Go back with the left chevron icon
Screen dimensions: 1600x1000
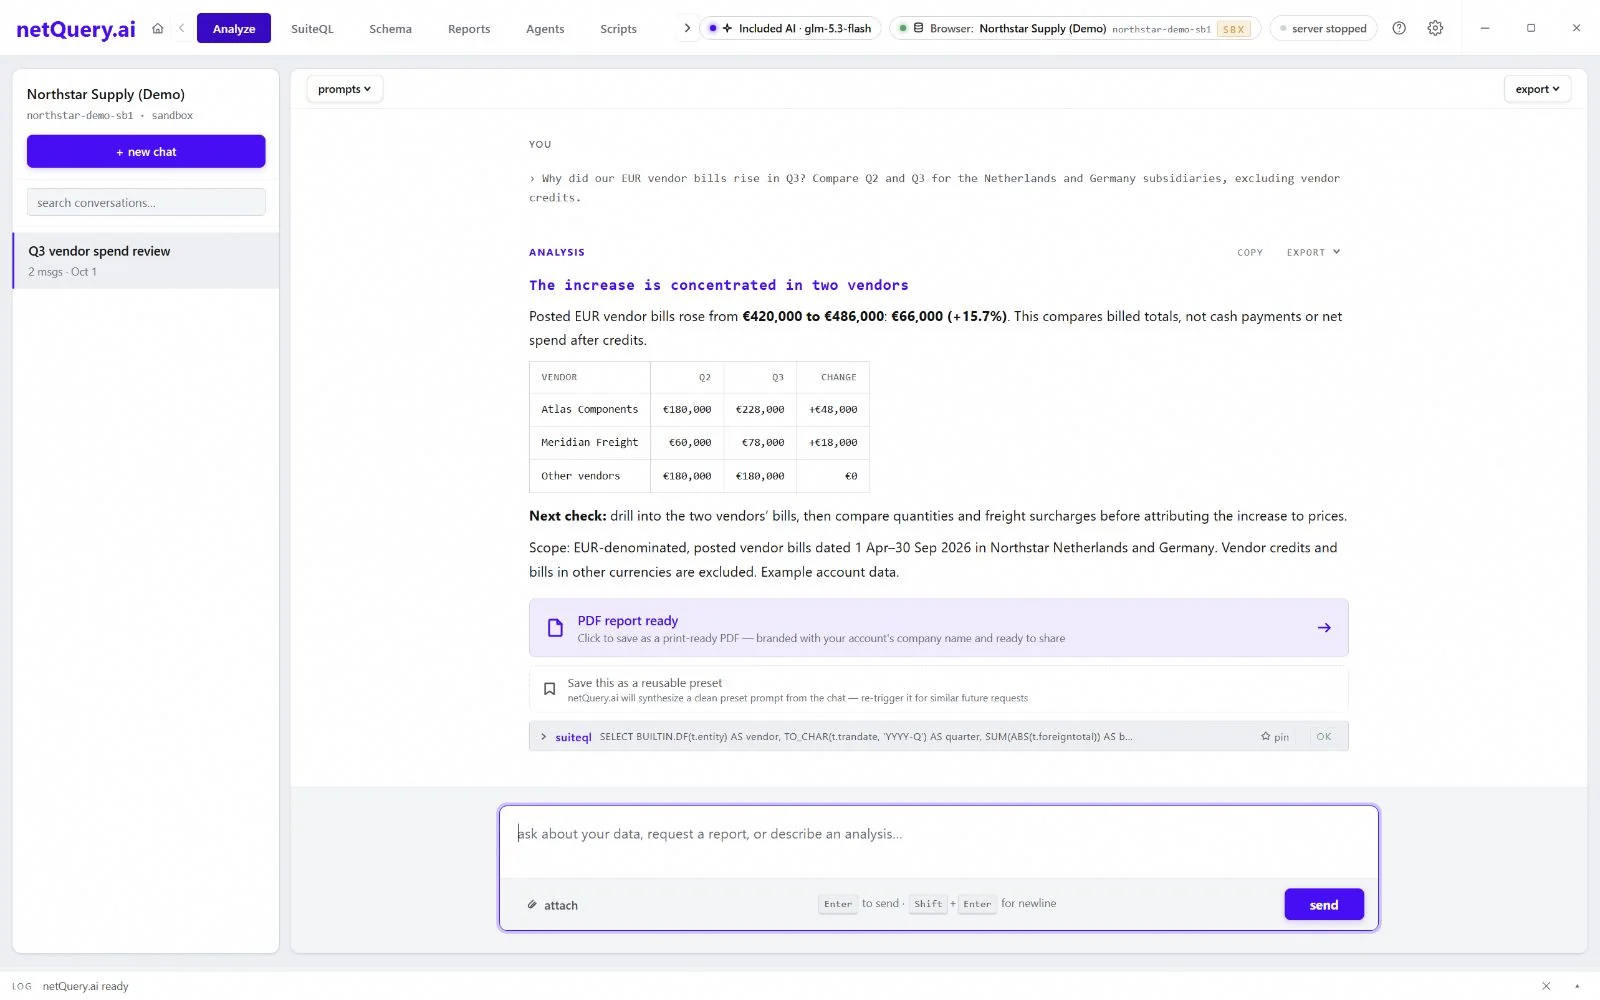(x=181, y=28)
